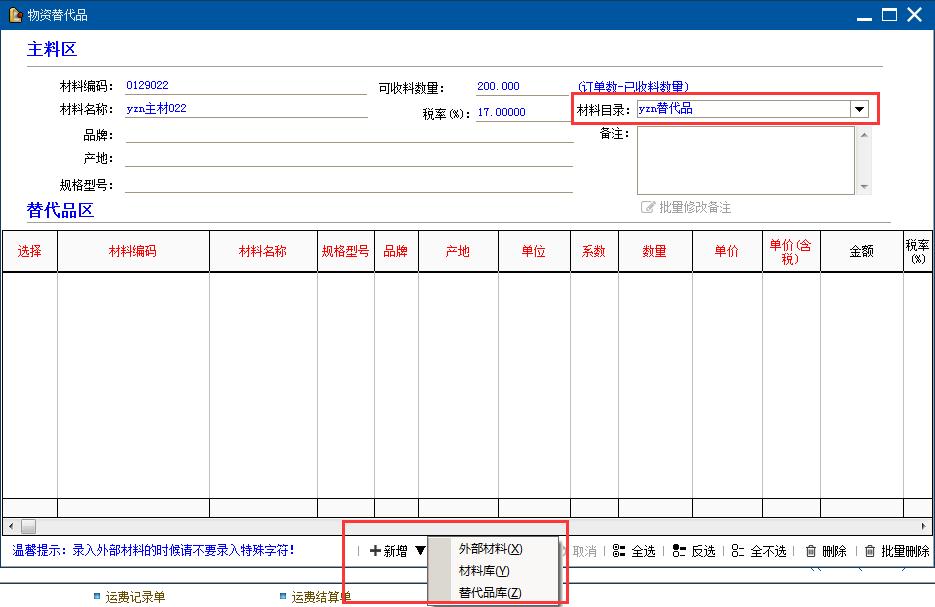Viewport: 935px width, 607px height.
Task: Click the 全选 select-all icon button
Action: (619, 551)
